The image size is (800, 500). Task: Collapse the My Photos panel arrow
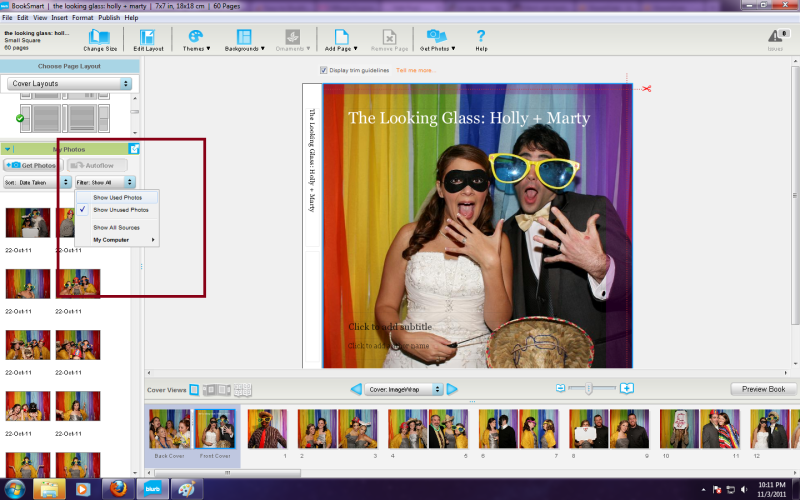click(x=8, y=149)
